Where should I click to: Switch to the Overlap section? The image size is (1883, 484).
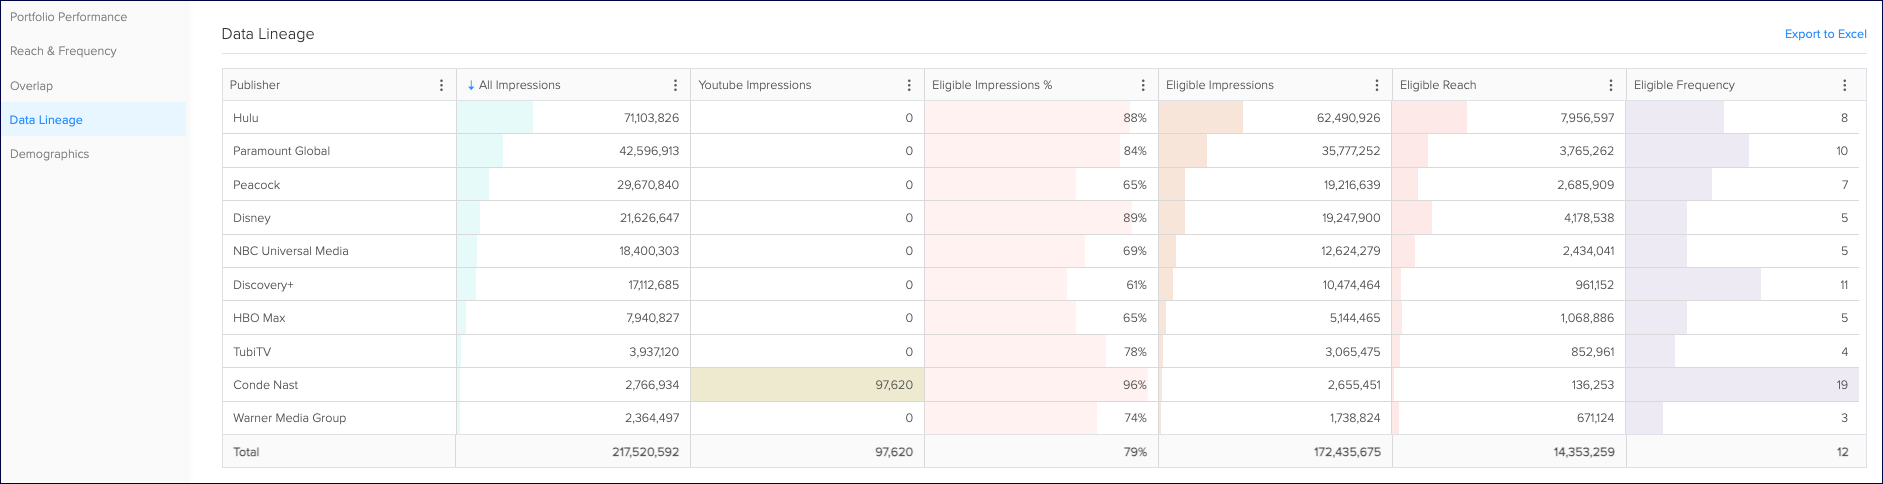tap(31, 86)
